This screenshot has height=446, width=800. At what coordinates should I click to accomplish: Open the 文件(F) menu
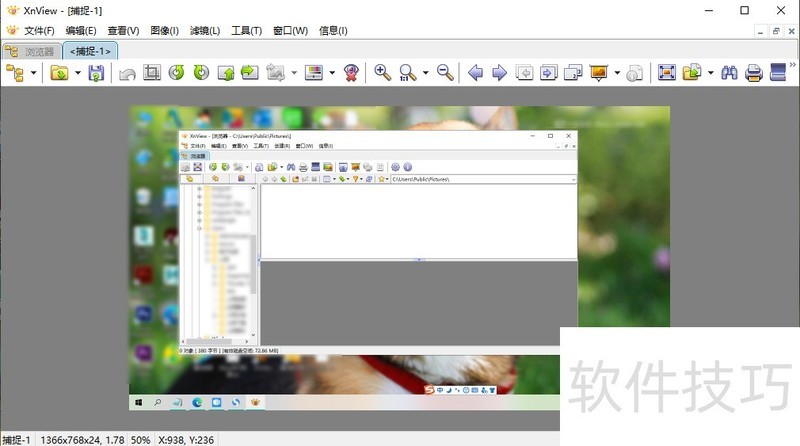pyautogui.click(x=39, y=31)
